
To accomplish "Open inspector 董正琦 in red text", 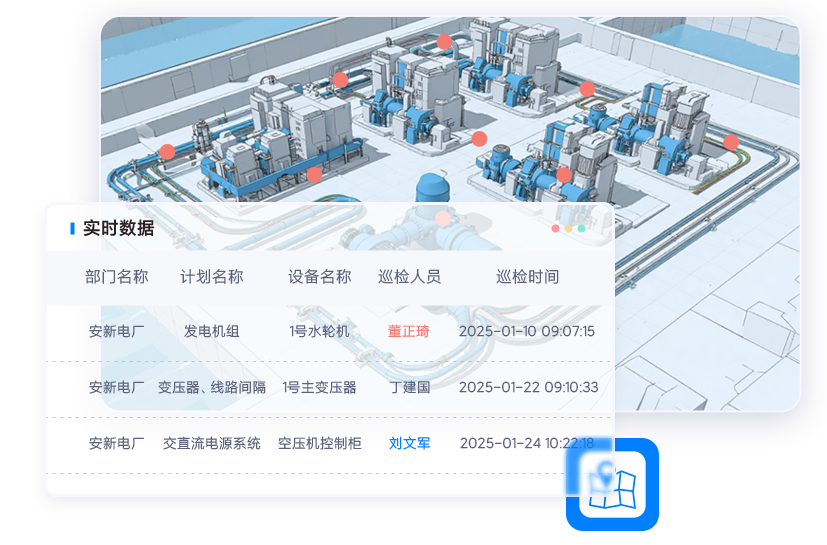I will click(409, 331).
